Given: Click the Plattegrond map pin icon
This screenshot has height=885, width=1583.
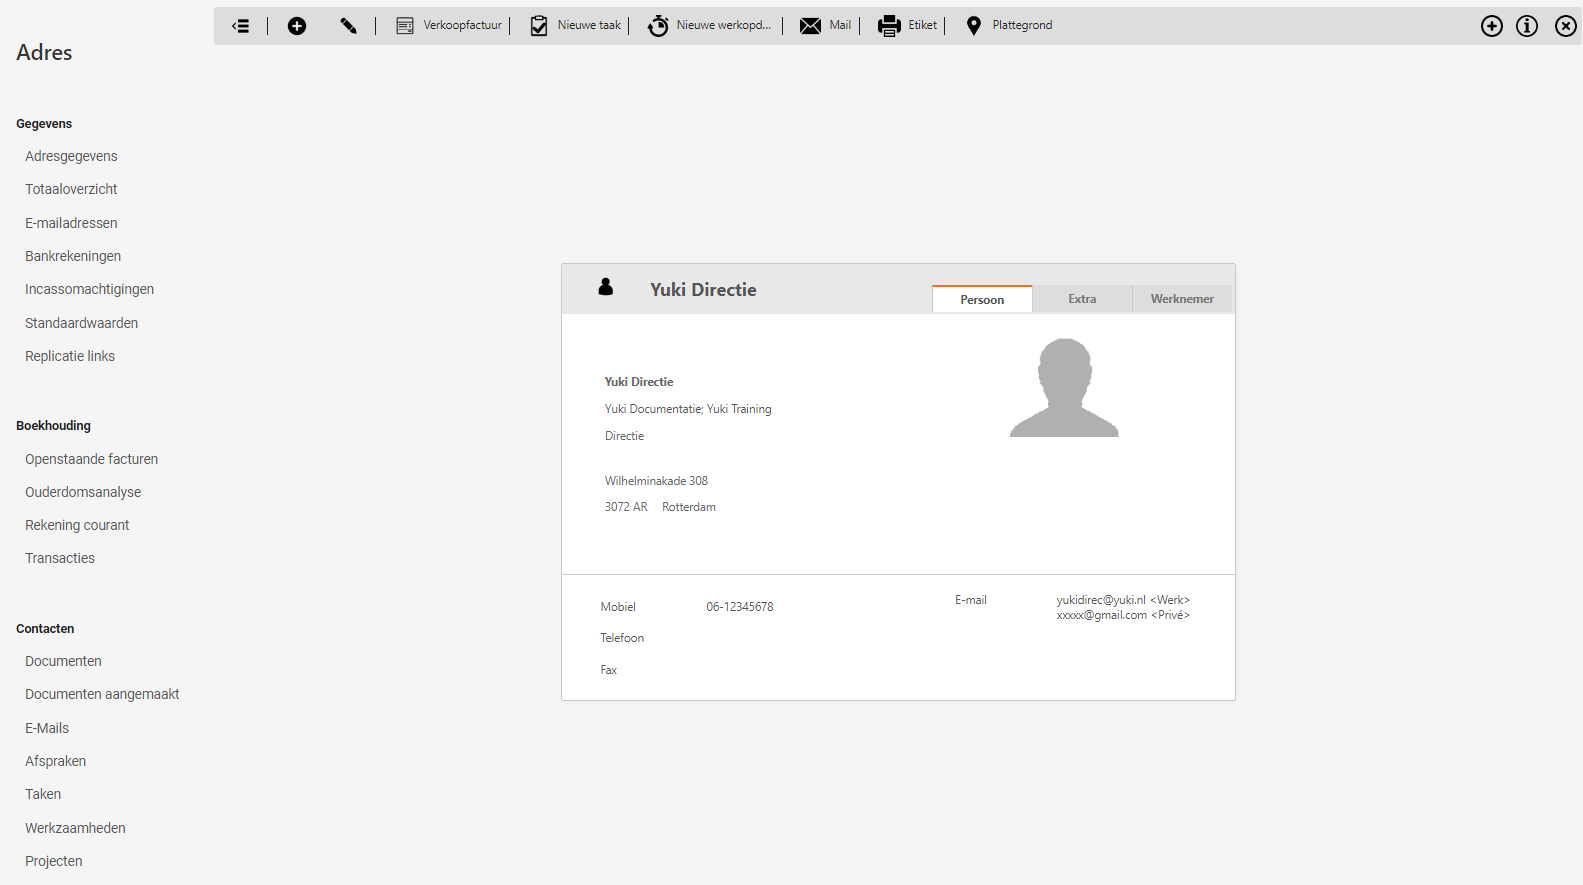Looking at the screenshot, I should (x=974, y=26).
